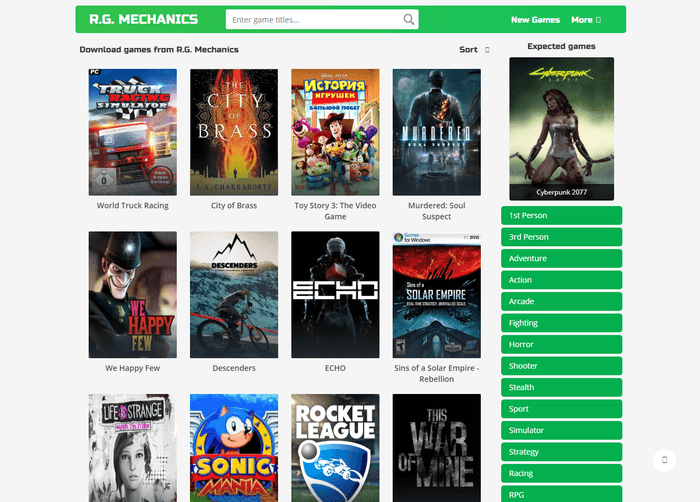Screen dimensions: 700x502
Task: Select the Sonic Mania cover image
Action: pyautogui.click(x=234, y=447)
